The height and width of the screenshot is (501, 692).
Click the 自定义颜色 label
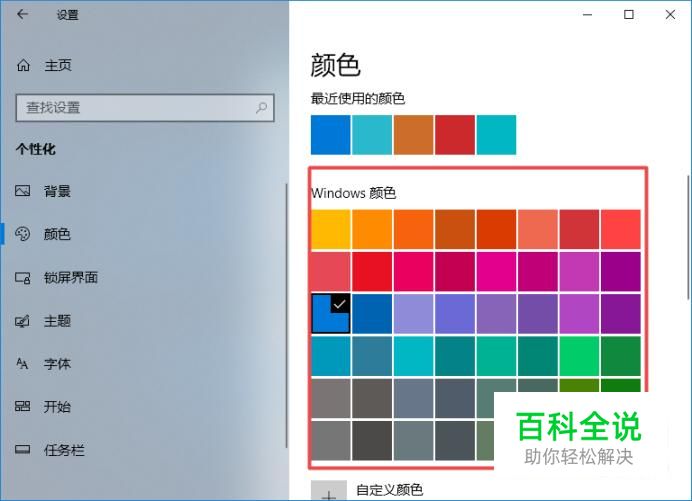pos(390,490)
